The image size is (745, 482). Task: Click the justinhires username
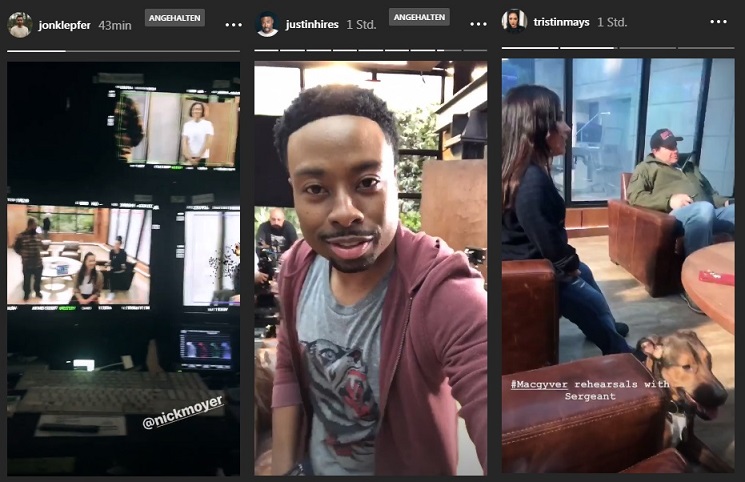click(x=312, y=24)
